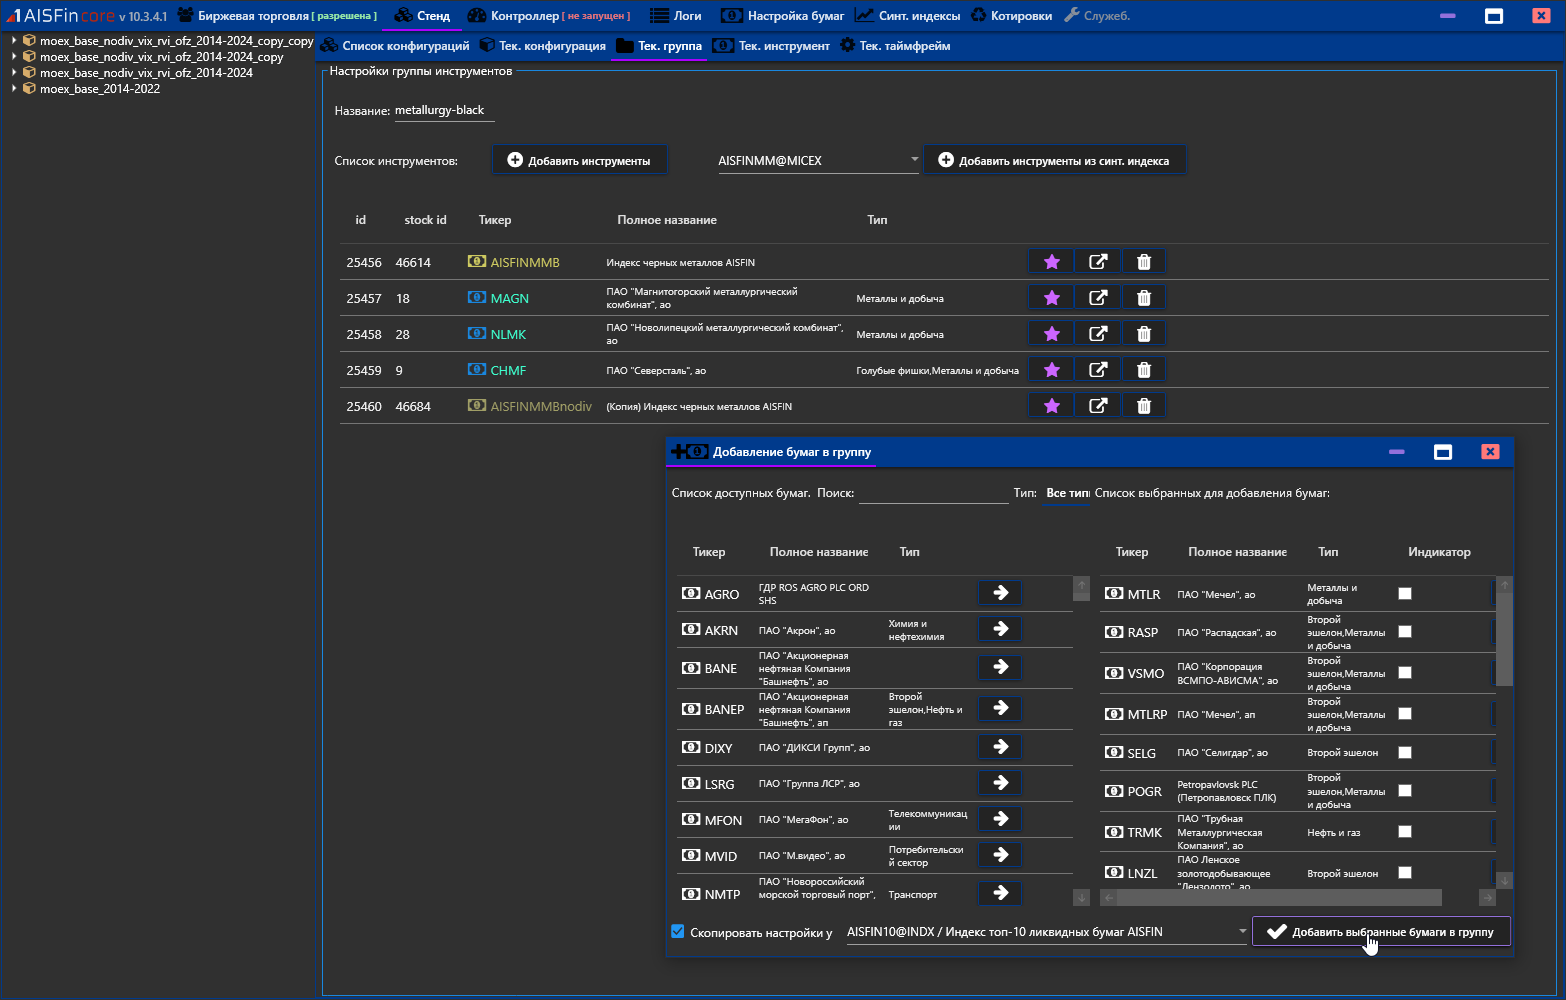1566x1000 pixels.
Task: Click arrow button for MVID row
Action: [1000, 855]
